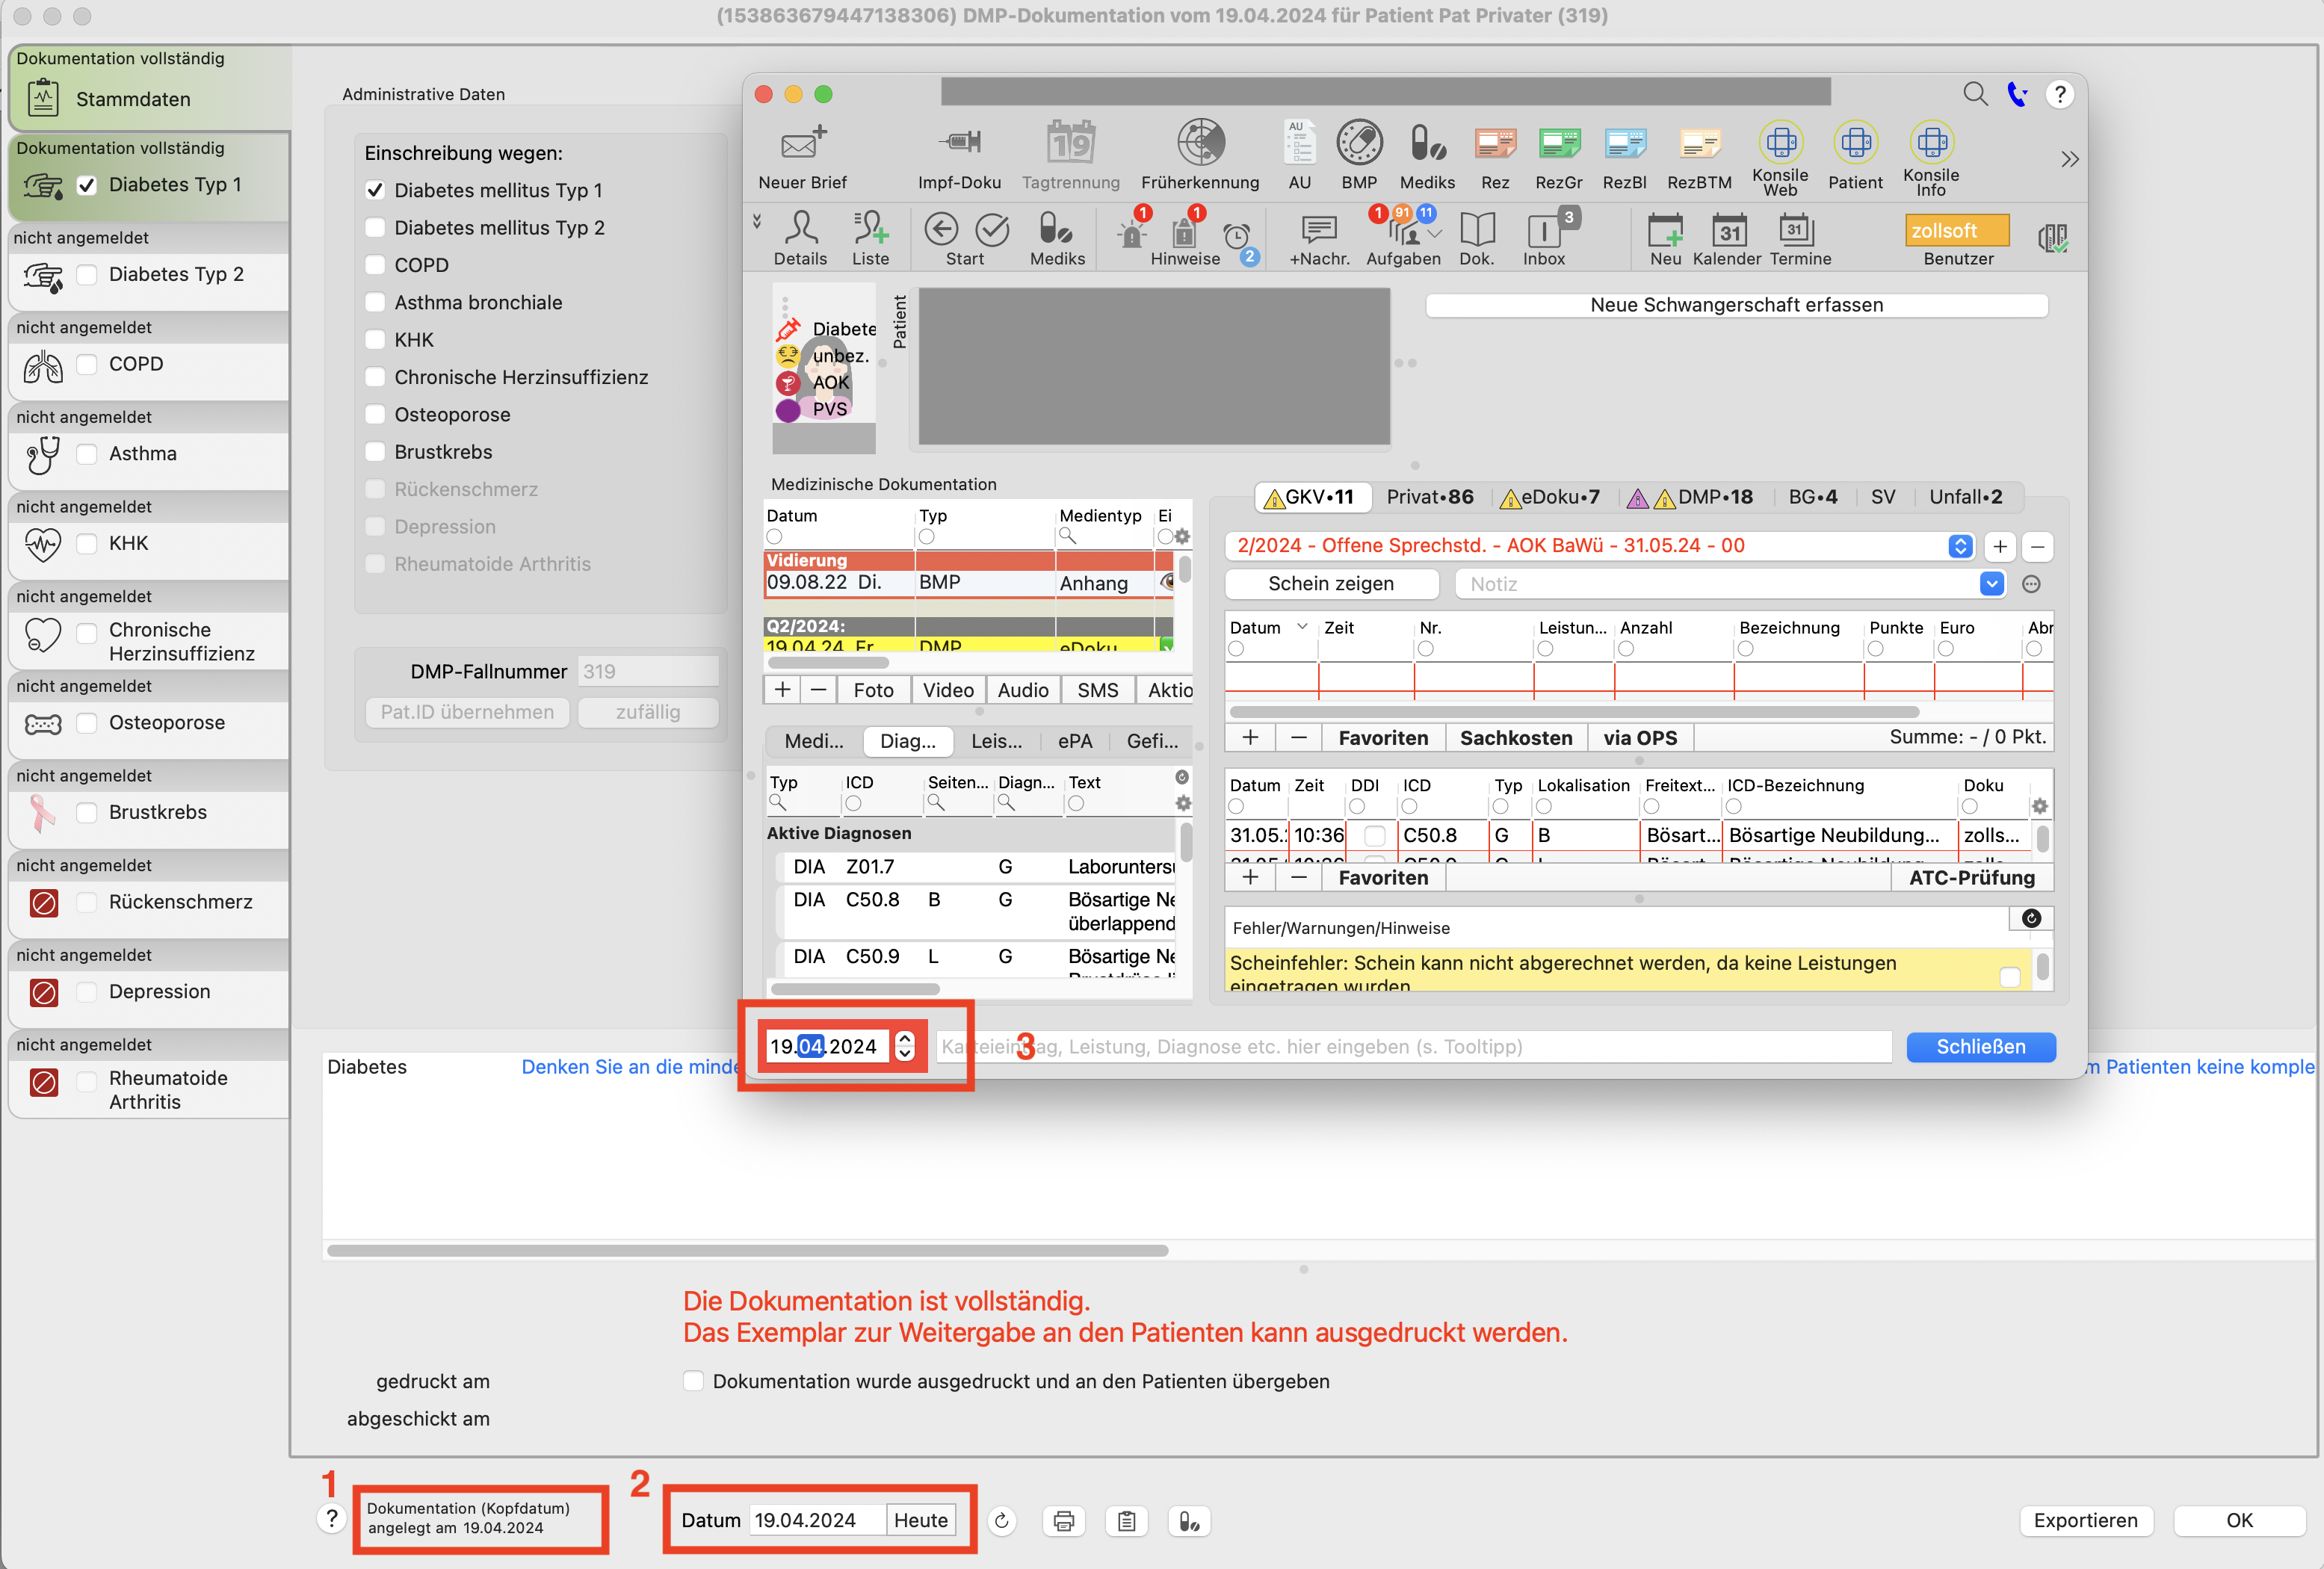
Task: Expand the toolbar overflow chevron
Action: tap(2070, 159)
